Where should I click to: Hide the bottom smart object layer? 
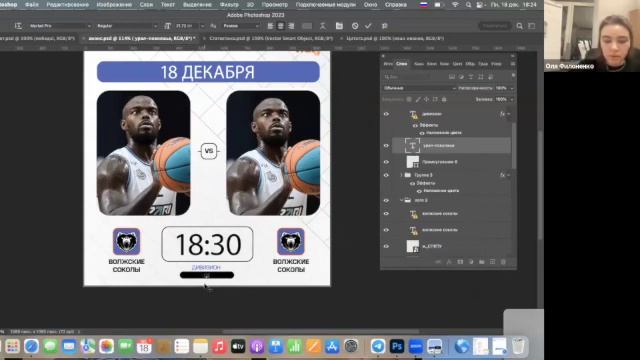point(386,247)
